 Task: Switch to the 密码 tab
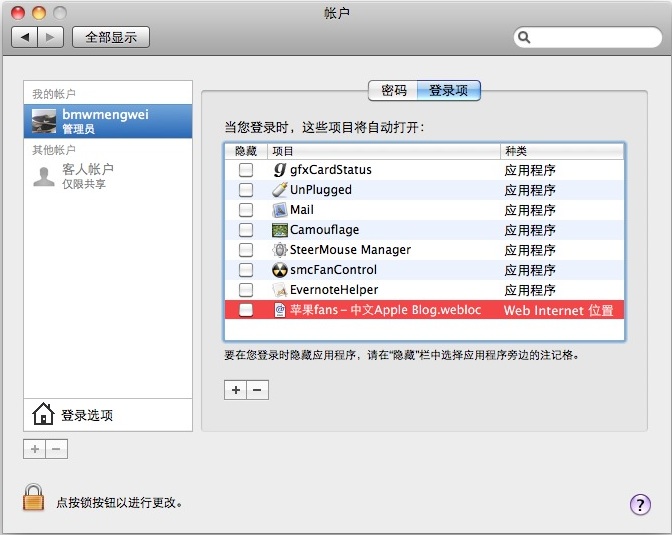tap(393, 90)
